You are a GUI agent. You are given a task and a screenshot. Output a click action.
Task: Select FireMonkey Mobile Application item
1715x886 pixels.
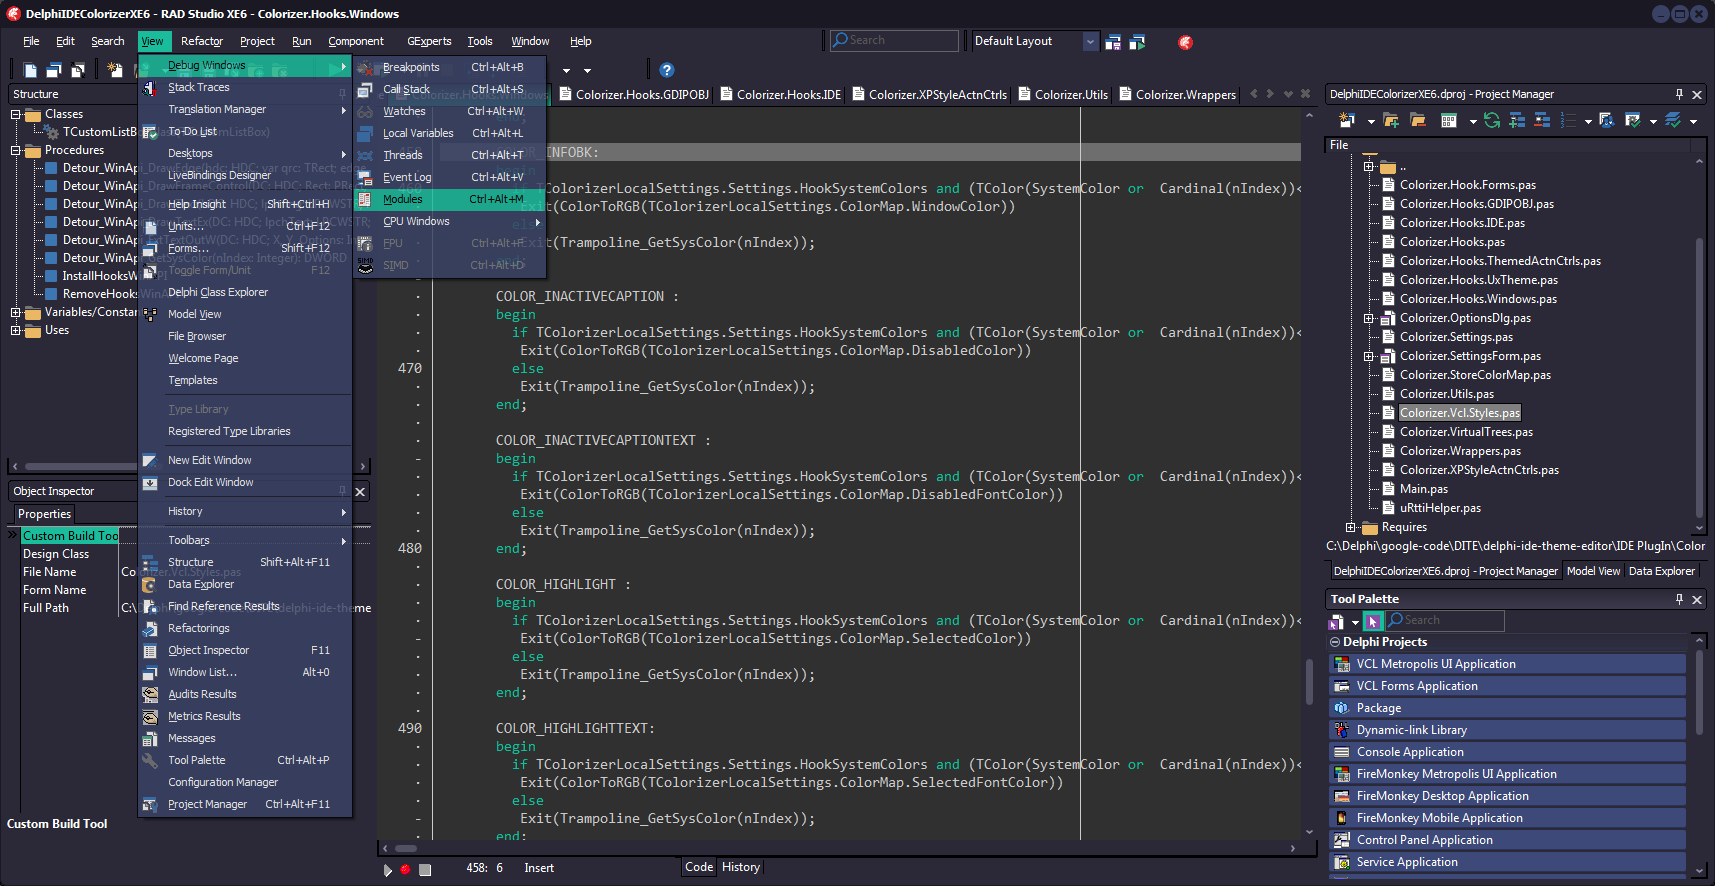coord(1507,818)
